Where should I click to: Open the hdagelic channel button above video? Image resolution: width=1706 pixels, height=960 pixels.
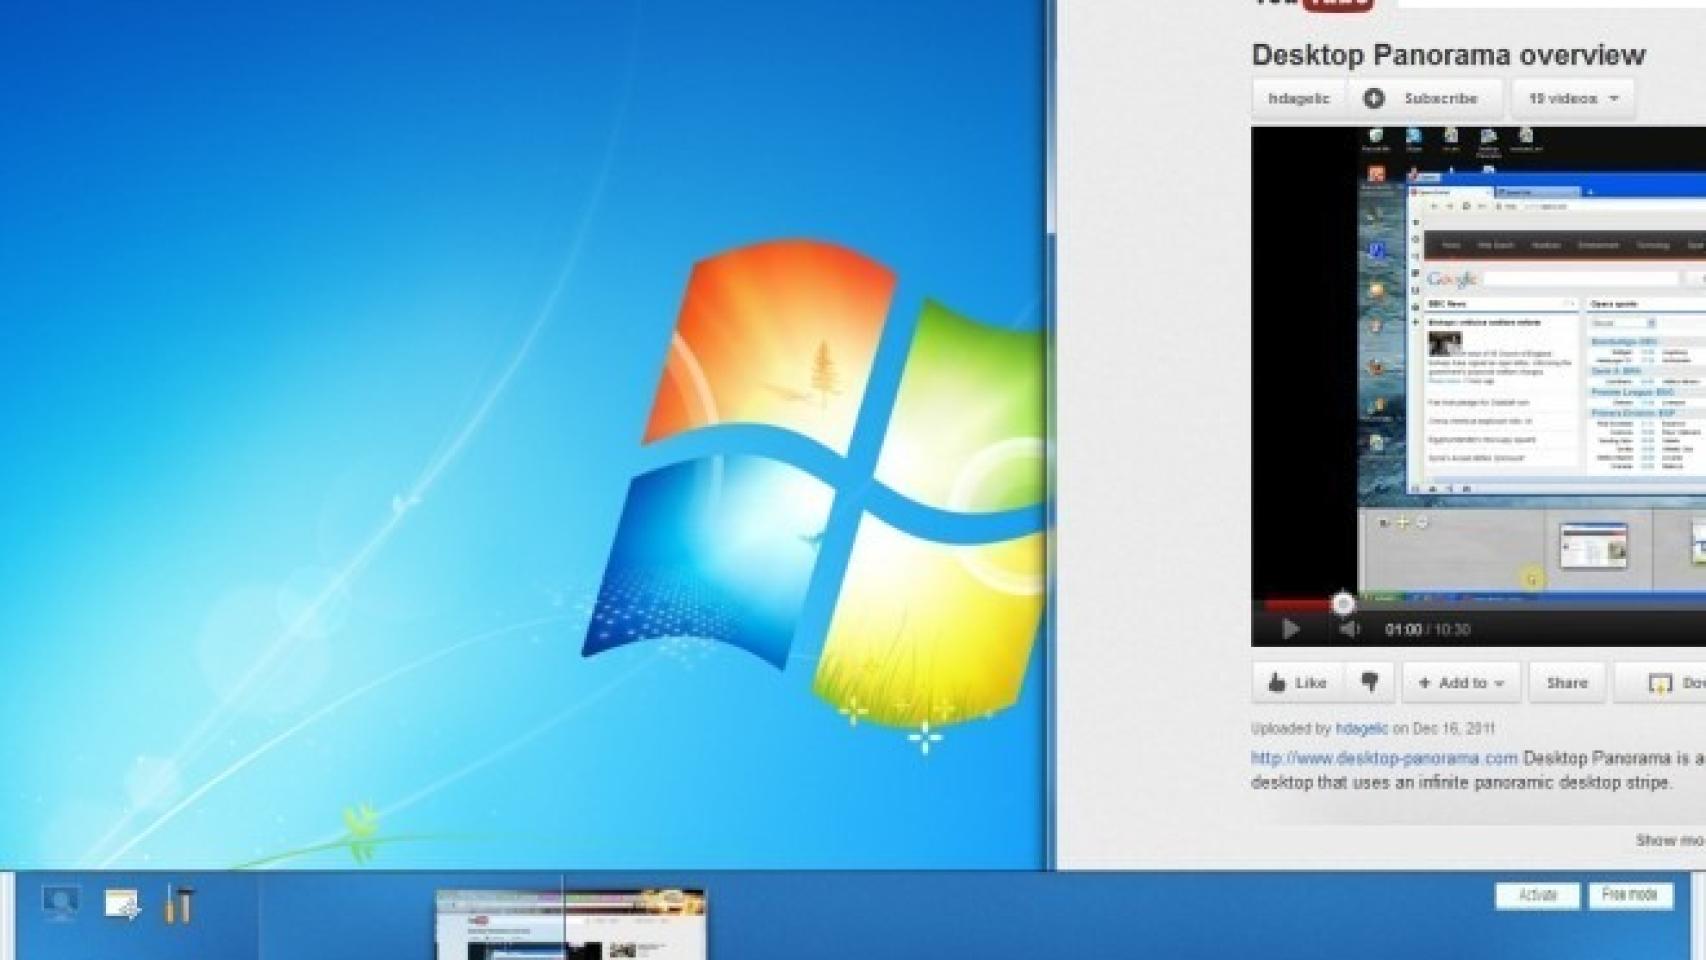(x=1298, y=98)
